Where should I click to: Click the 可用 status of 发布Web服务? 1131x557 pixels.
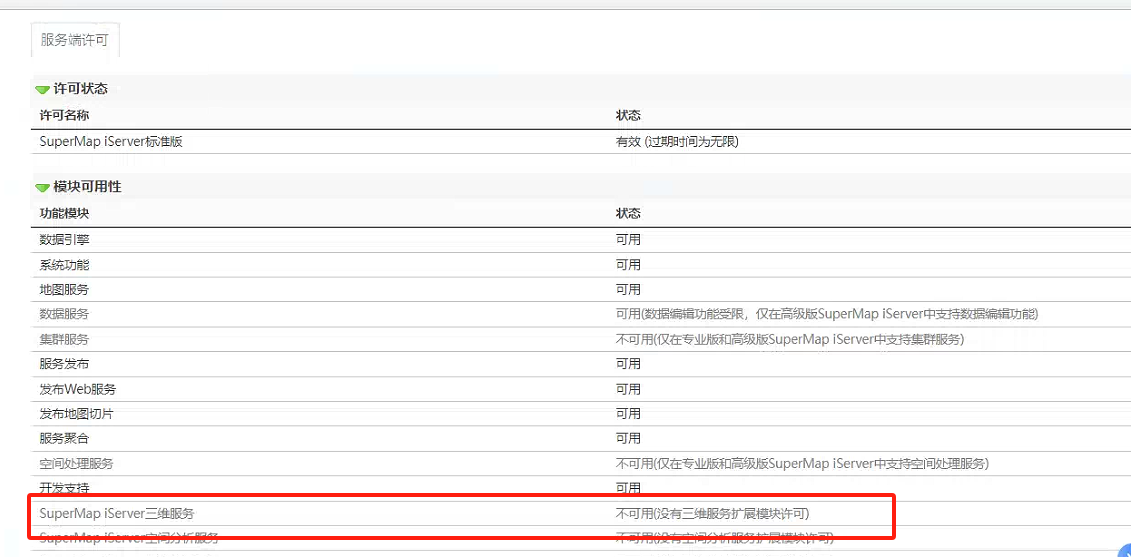[x=628, y=389]
